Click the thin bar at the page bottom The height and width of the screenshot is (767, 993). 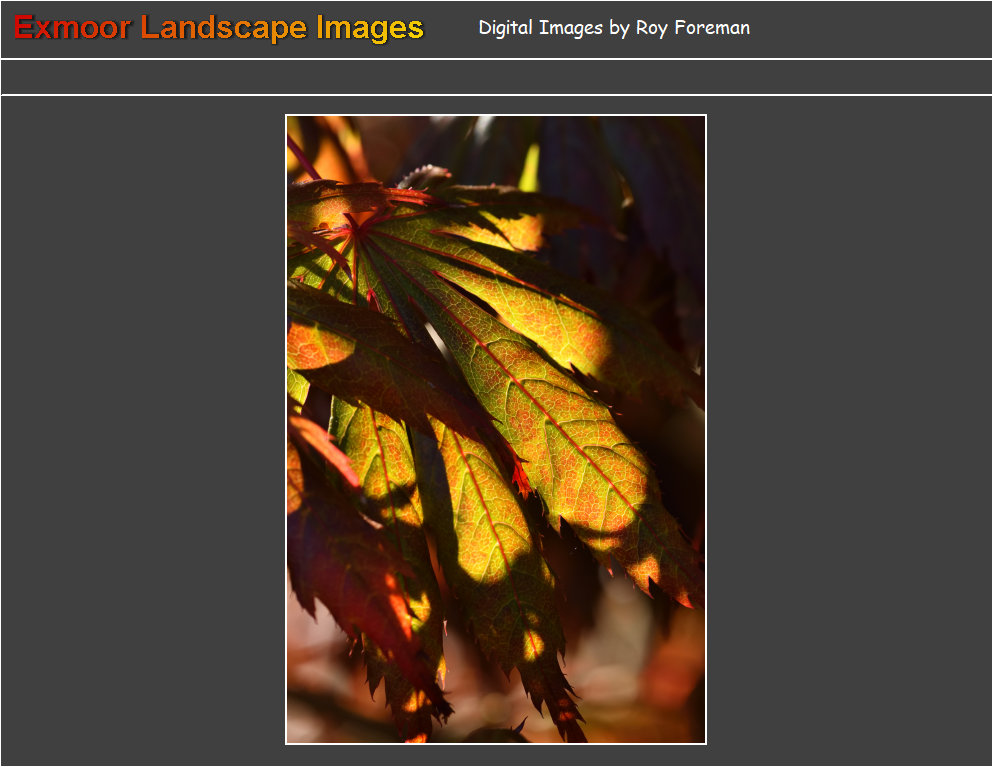pyautogui.click(x=496, y=764)
